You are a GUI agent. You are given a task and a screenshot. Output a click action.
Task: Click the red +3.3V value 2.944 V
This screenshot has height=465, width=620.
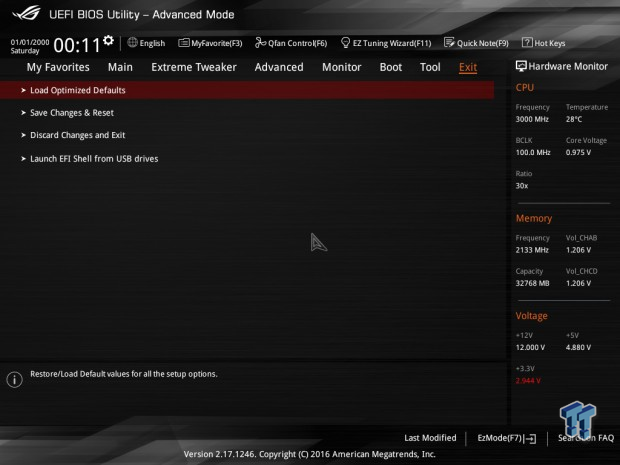click(x=528, y=381)
